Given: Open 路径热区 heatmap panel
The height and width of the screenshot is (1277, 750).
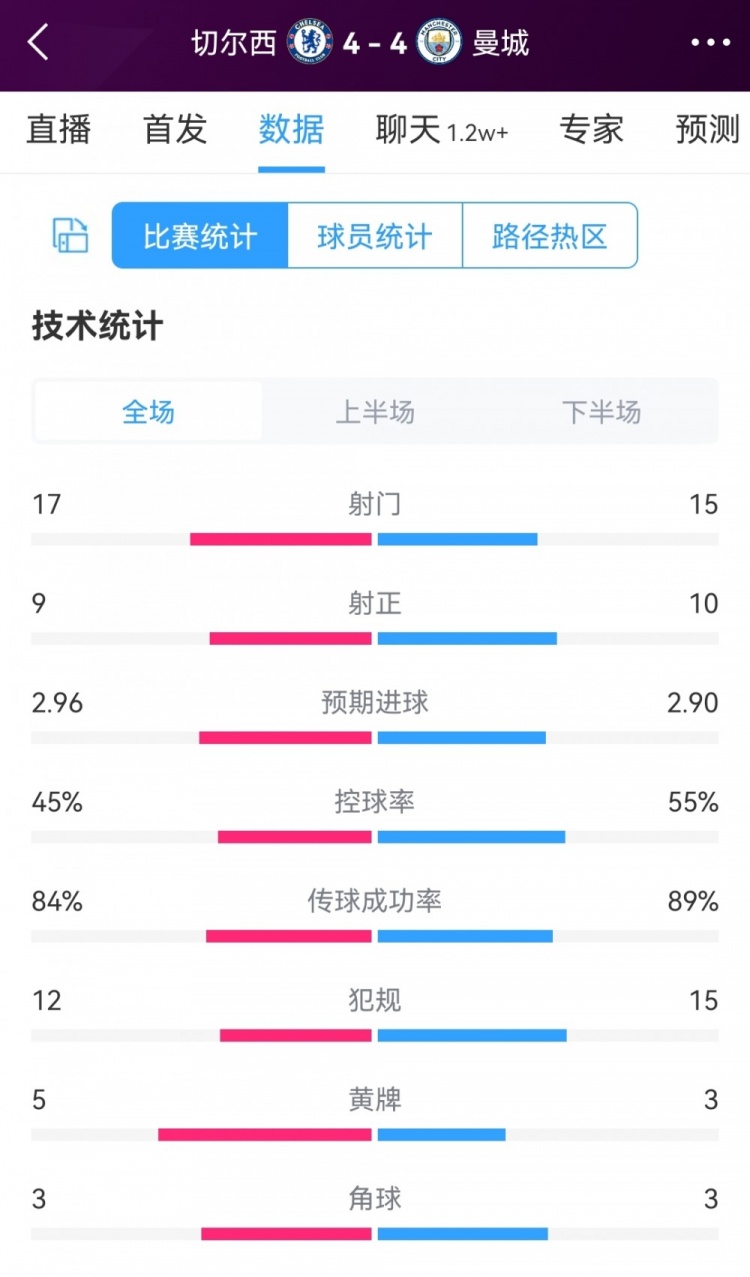Looking at the screenshot, I should [x=550, y=236].
